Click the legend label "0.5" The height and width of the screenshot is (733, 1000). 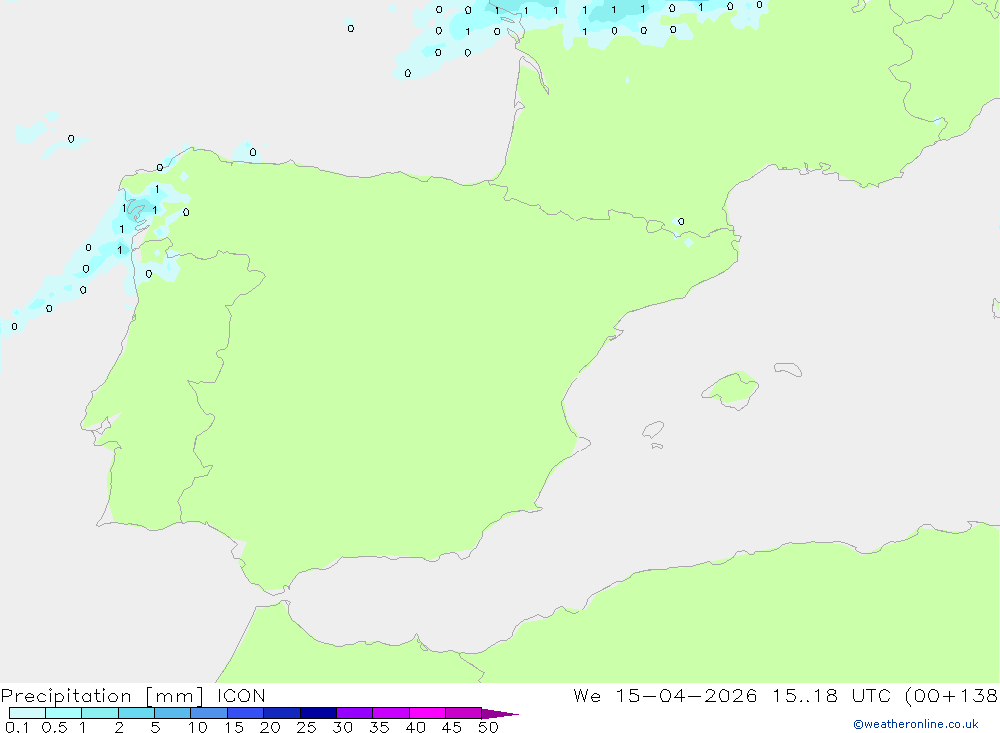pyautogui.click(x=54, y=727)
